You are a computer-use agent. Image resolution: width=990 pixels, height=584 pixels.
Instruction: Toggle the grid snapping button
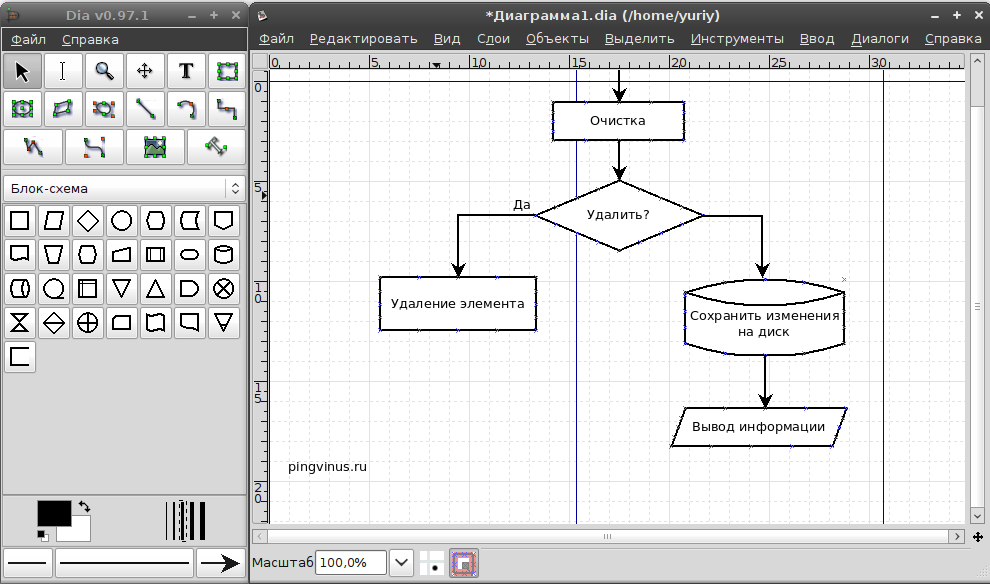click(432, 563)
